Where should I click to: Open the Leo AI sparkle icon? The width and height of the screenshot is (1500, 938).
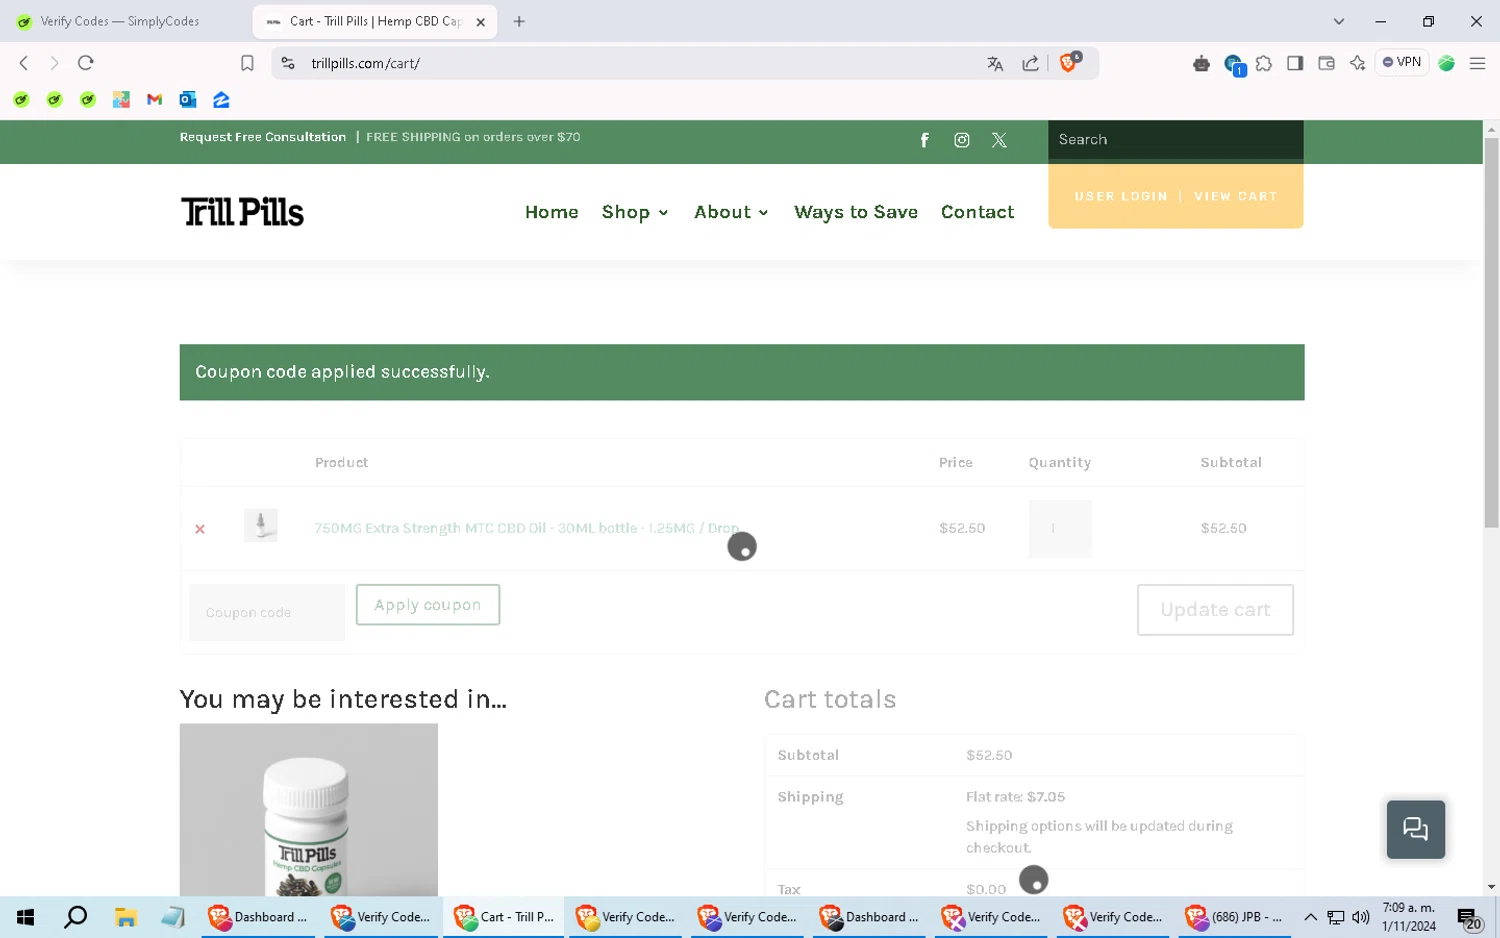1357,63
